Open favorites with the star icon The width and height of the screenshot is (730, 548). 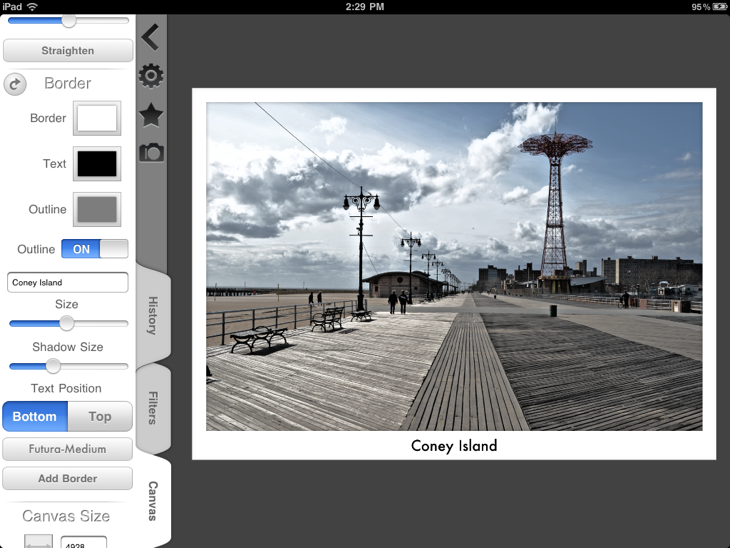tap(151, 115)
